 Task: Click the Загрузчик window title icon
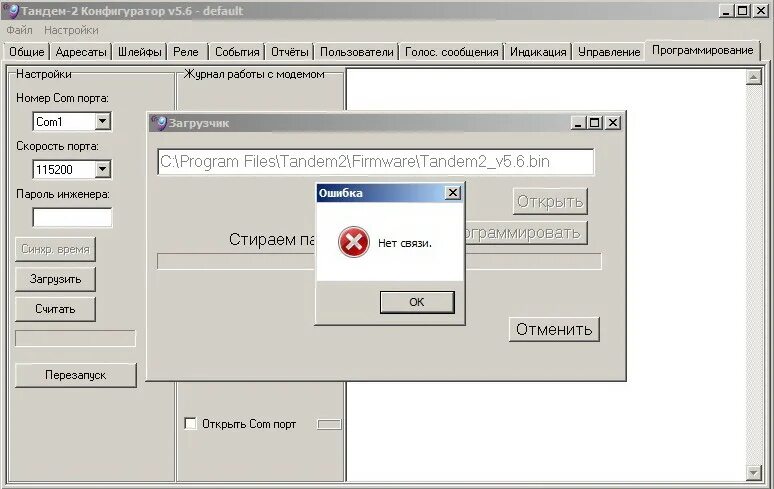coord(158,123)
